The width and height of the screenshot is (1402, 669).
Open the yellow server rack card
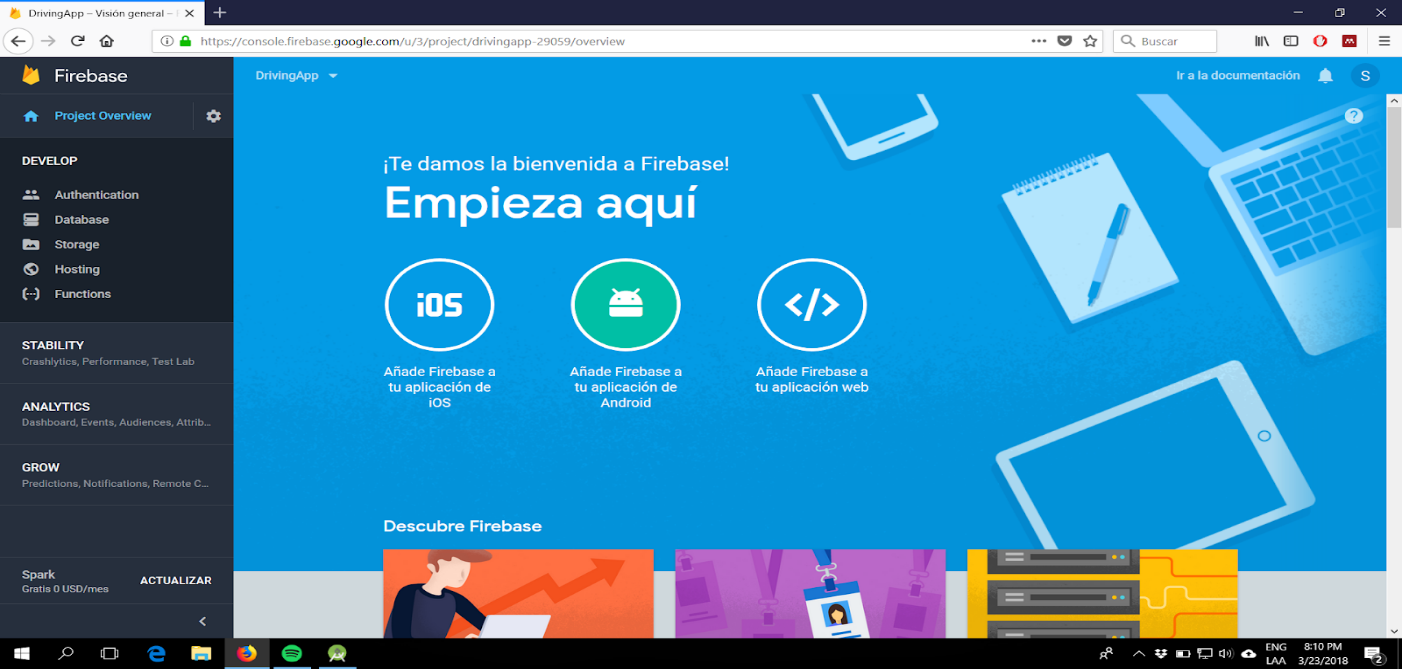click(1102, 594)
